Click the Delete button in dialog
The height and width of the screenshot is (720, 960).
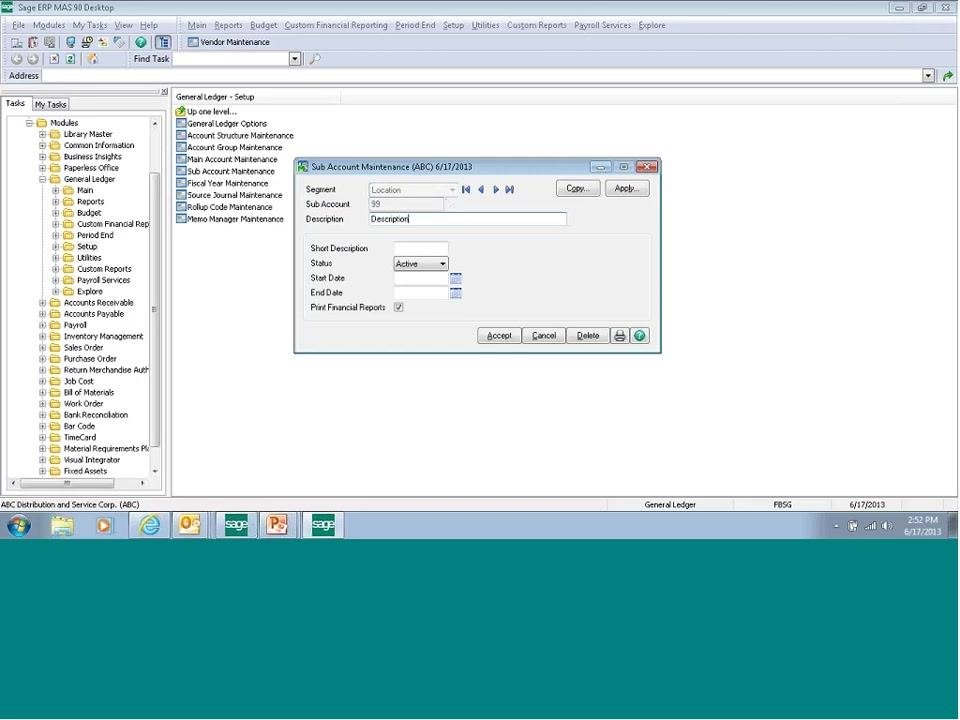(588, 336)
